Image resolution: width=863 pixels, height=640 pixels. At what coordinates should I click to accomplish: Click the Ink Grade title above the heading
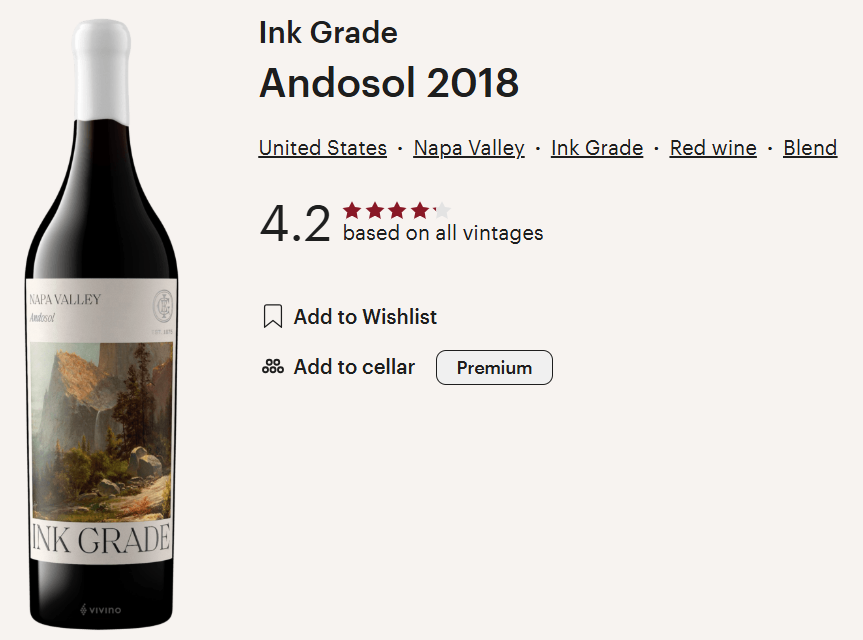[327, 32]
